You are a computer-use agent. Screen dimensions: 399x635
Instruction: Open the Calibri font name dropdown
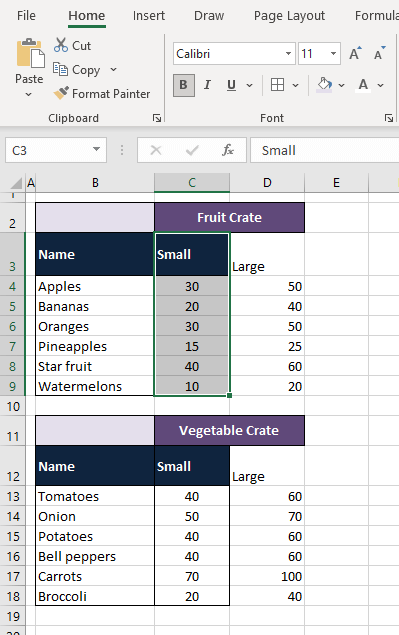pyautogui.click(x=288, y=53)
